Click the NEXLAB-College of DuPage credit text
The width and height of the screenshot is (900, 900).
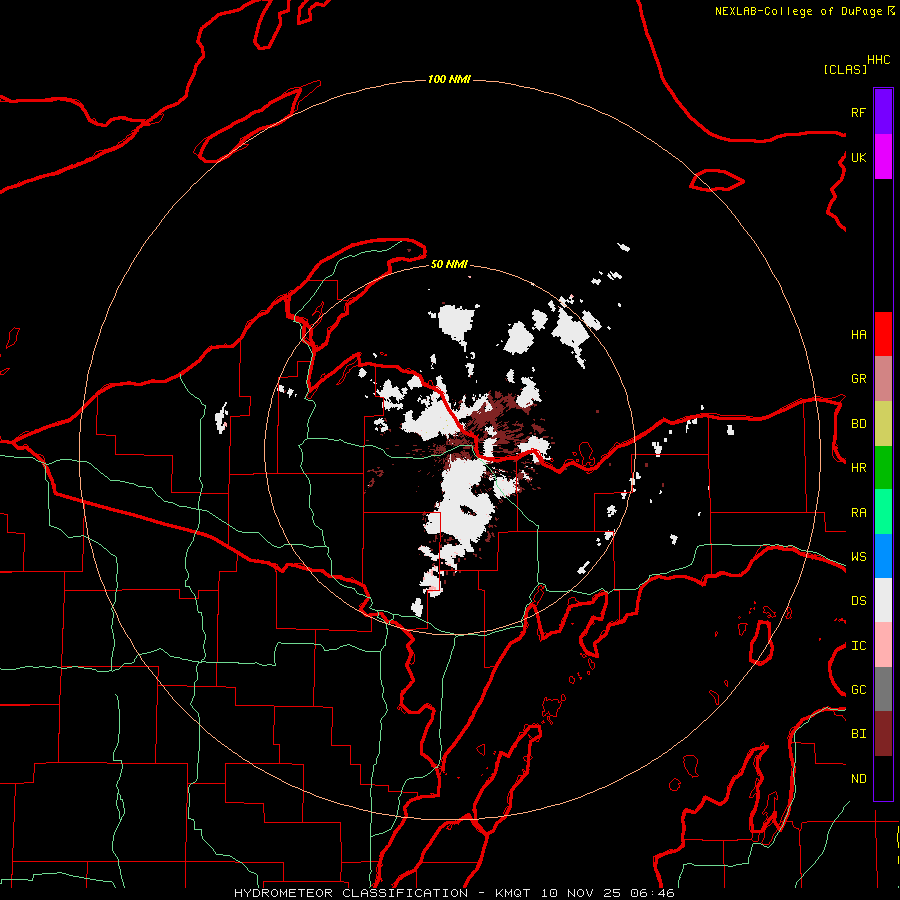pos(799,11)
